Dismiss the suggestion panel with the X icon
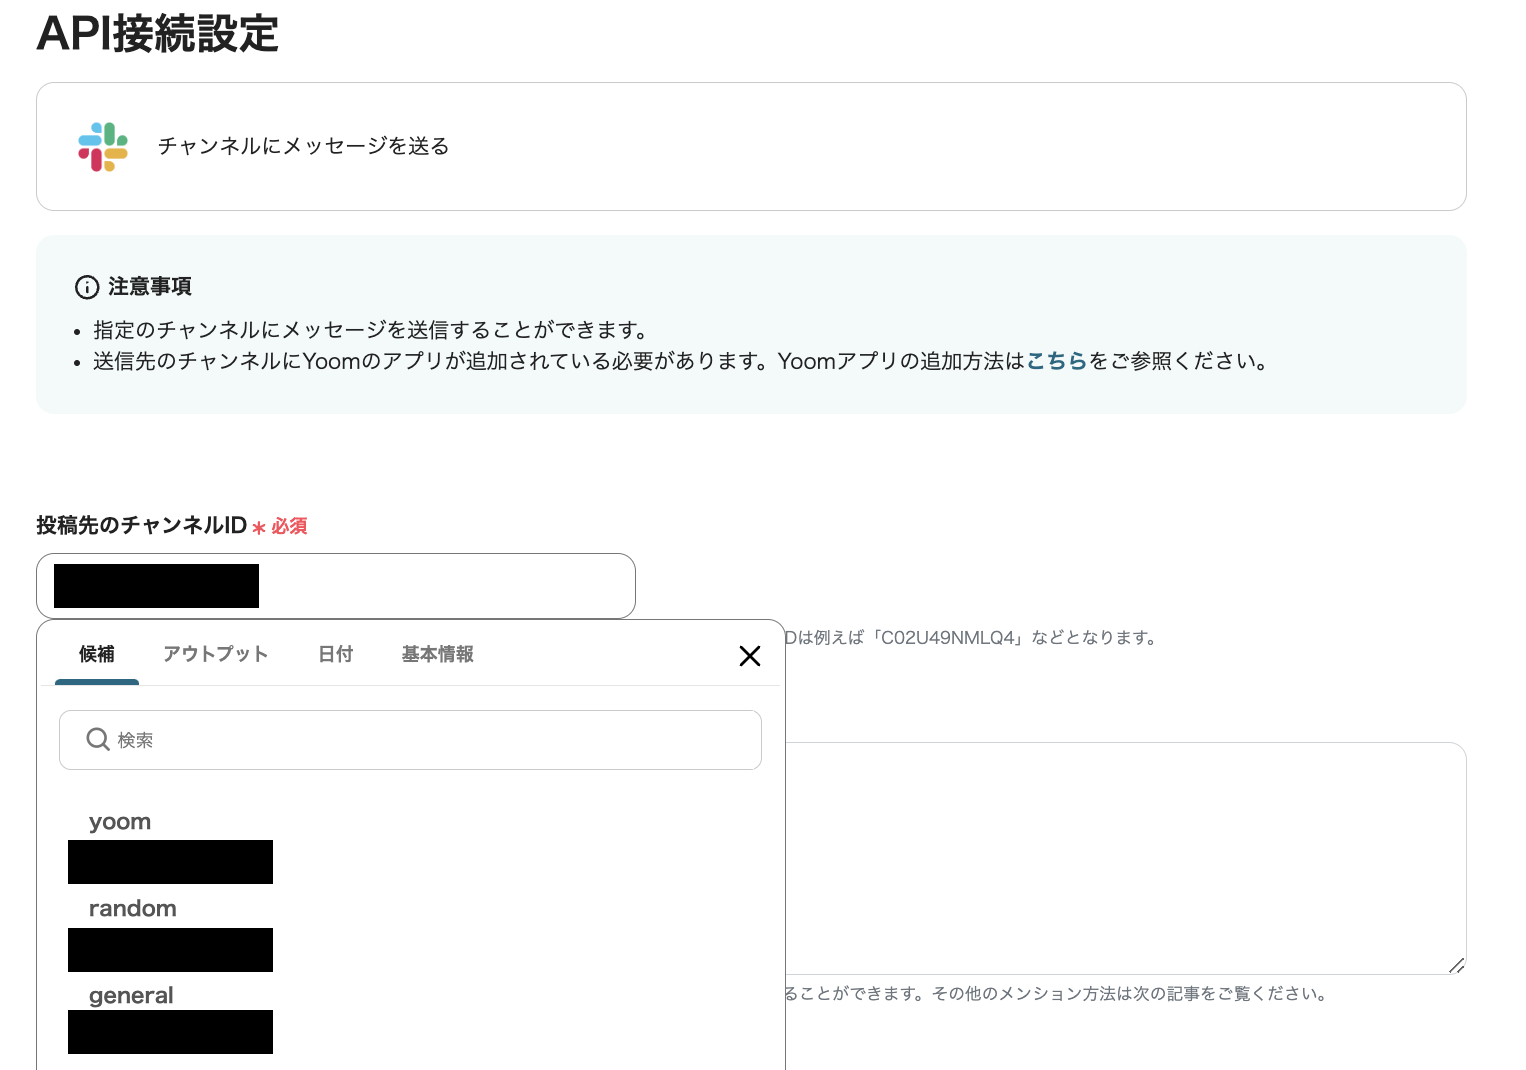The width and height of the screenshot is (1526, 1070). pos(749,656)
